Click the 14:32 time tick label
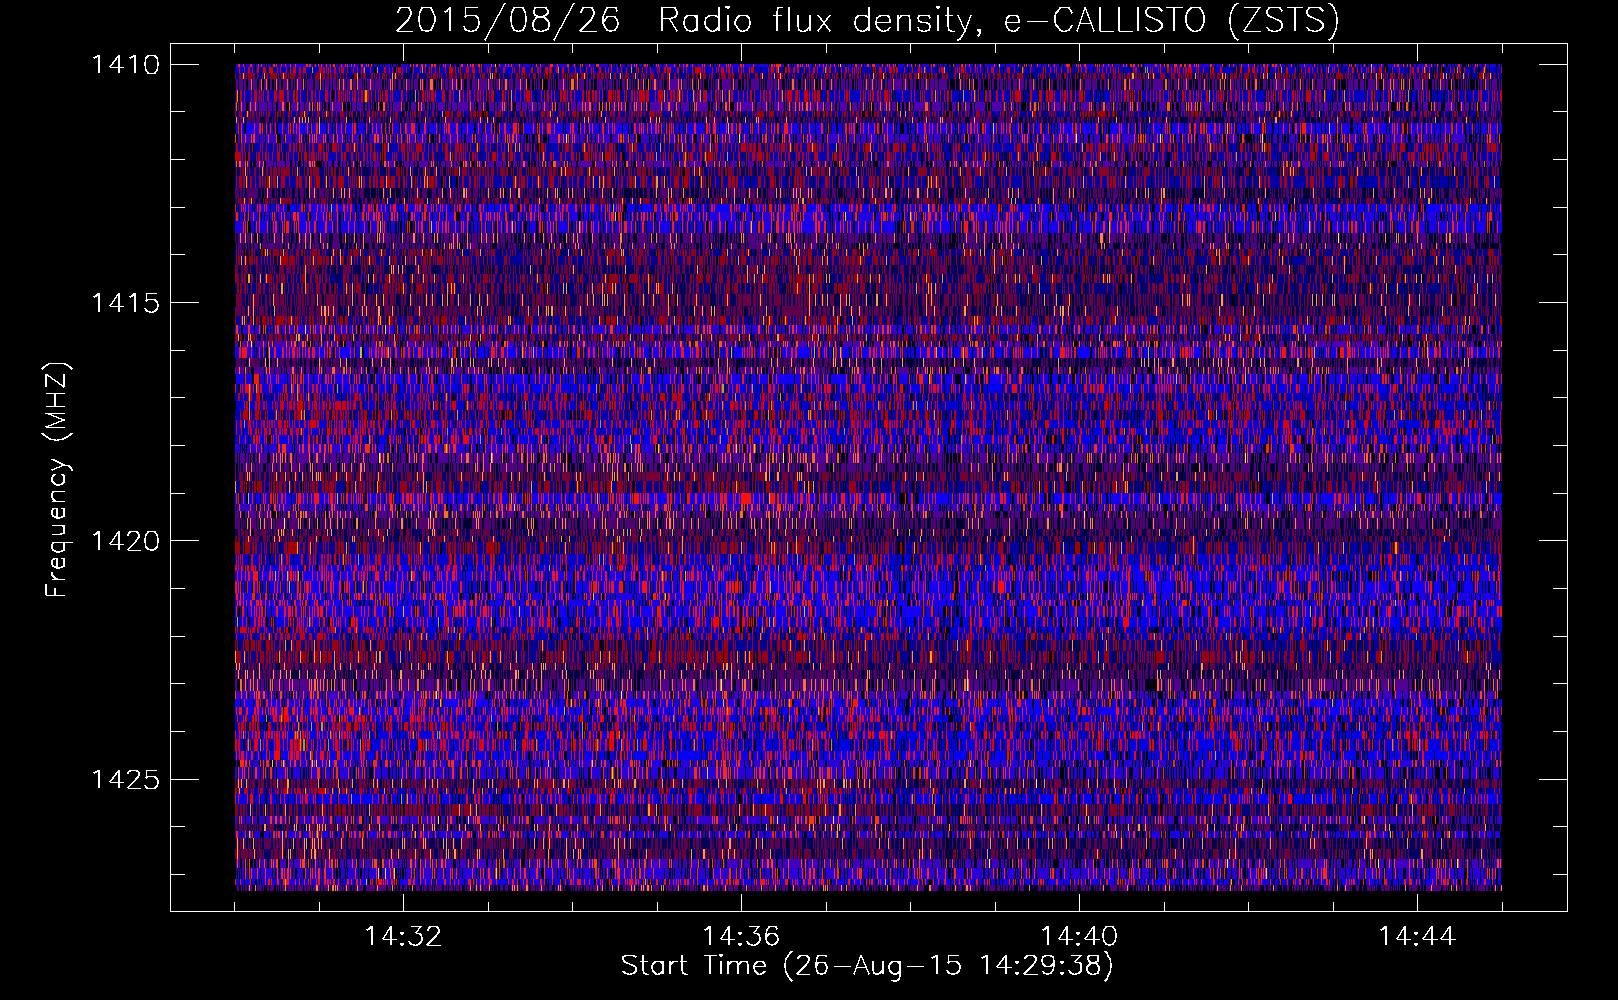 click(403, 937)
